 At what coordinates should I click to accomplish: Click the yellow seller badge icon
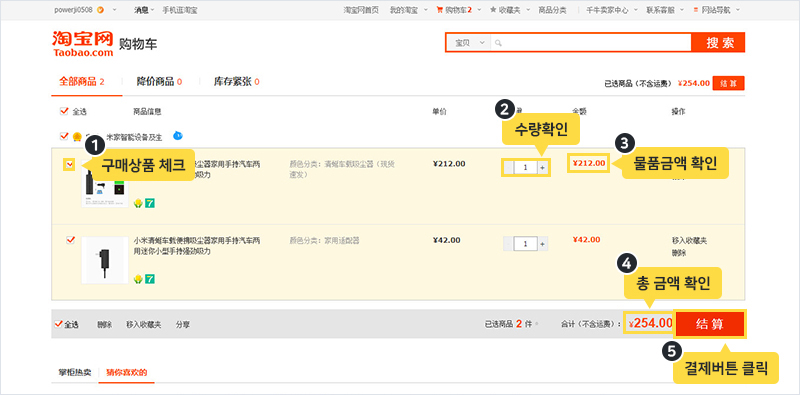[77, 137]
